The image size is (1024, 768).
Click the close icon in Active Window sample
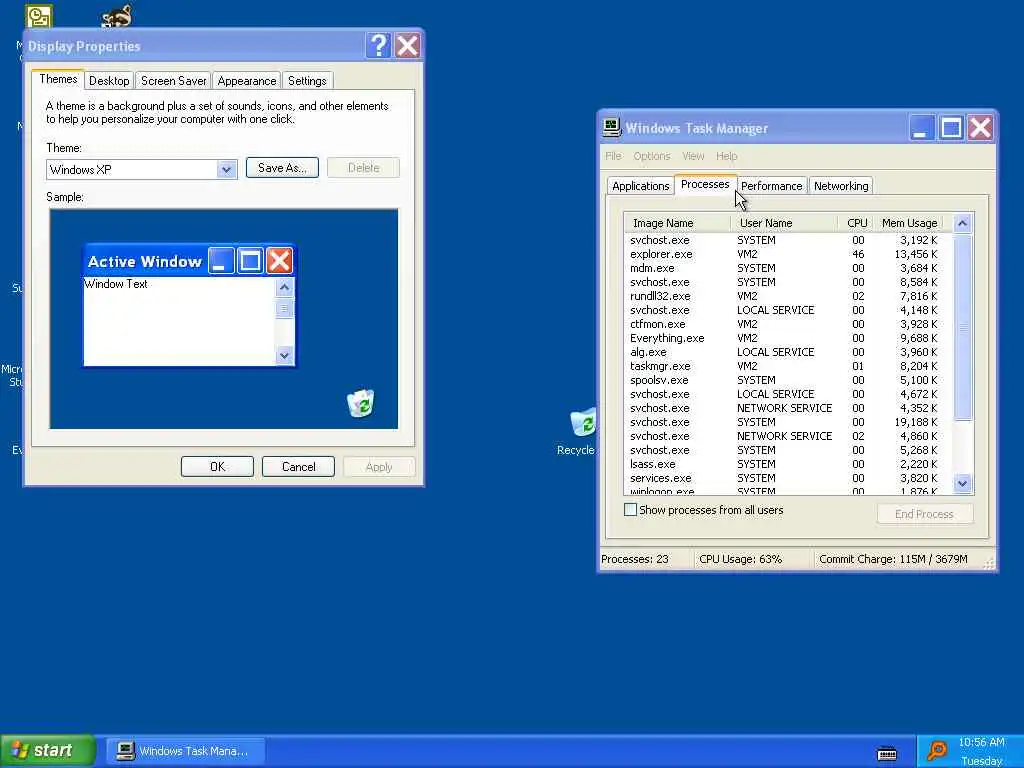pyautogui.click(x=280, y=261)
